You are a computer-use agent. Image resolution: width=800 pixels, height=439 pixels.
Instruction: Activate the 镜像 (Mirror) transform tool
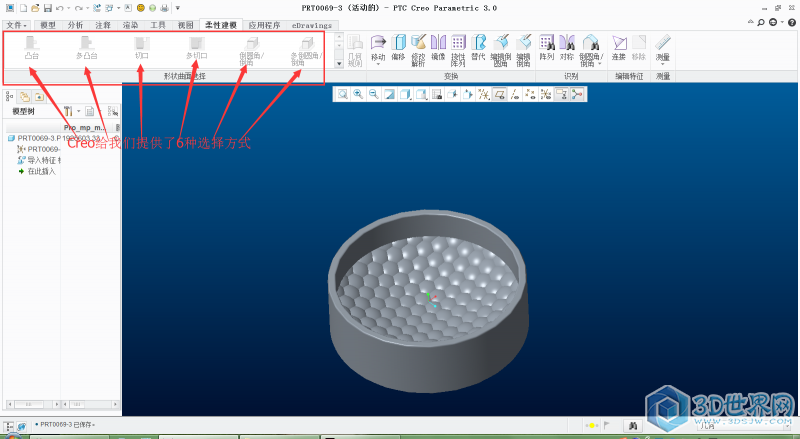(438, 47)
